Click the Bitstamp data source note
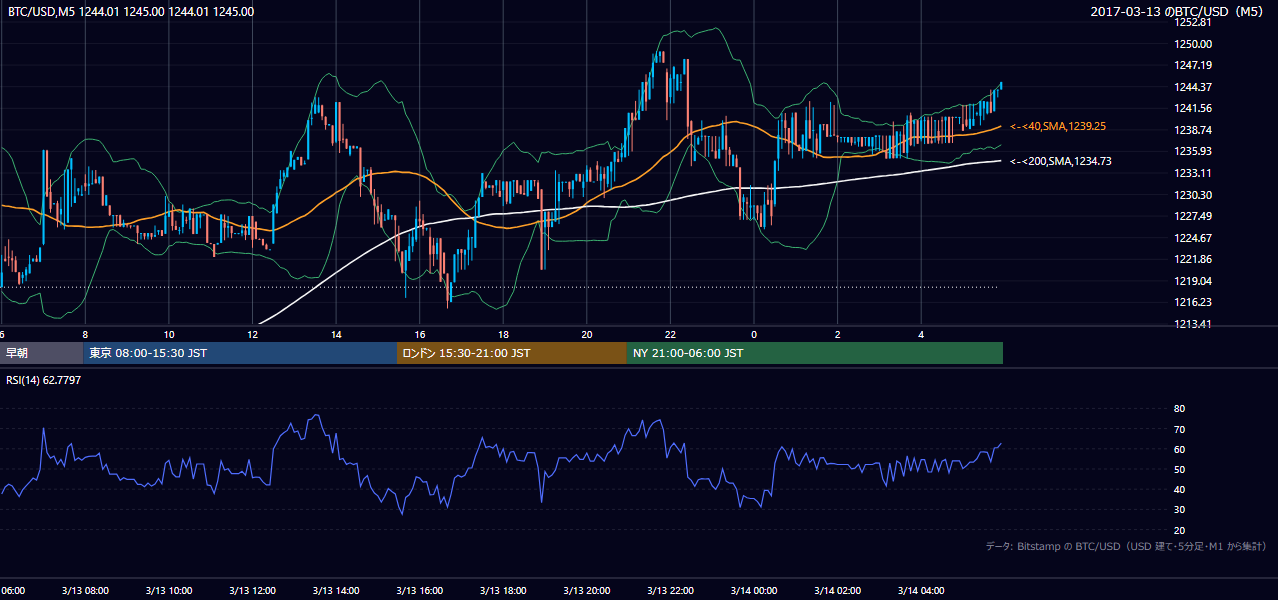The image size is (1278, 600). point(1126,546)
